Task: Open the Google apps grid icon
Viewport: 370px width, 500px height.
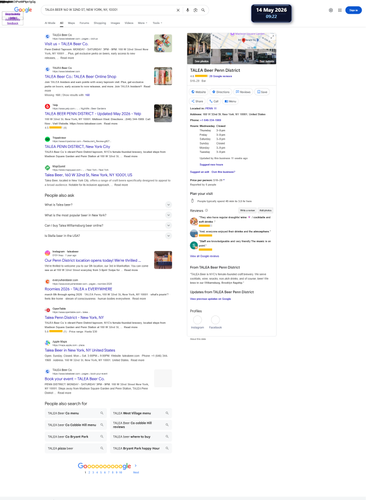Action: [340, 10]
